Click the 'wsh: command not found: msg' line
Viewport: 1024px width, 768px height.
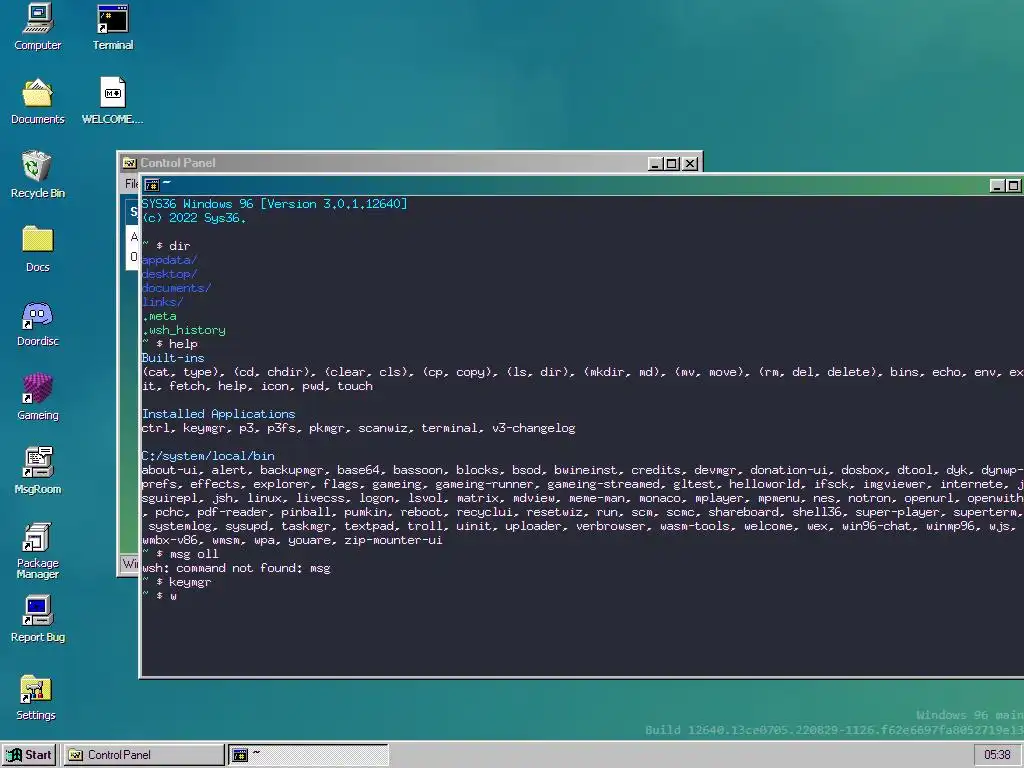tap(236, 568)
